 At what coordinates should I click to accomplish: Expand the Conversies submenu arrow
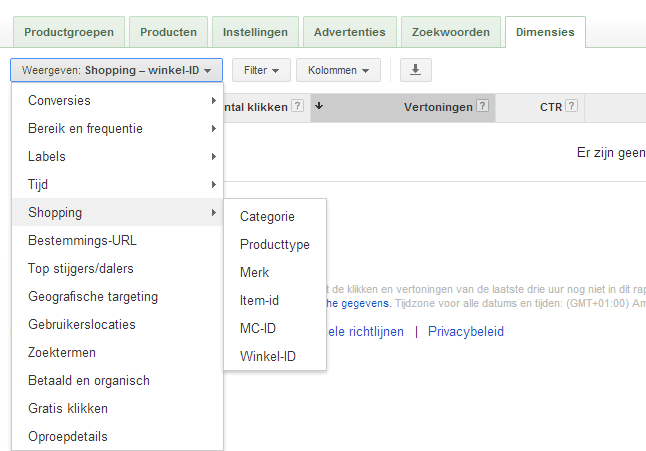point(213,100)
